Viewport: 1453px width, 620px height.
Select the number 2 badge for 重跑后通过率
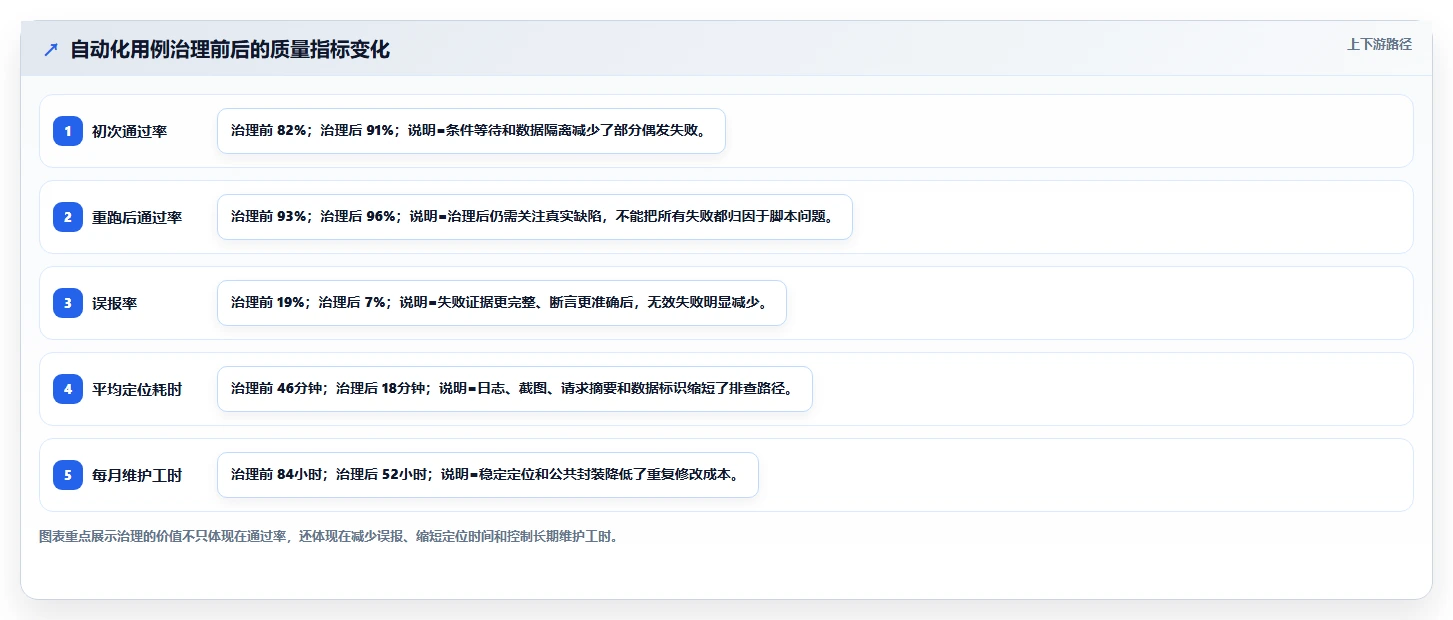tap(68, 217)
